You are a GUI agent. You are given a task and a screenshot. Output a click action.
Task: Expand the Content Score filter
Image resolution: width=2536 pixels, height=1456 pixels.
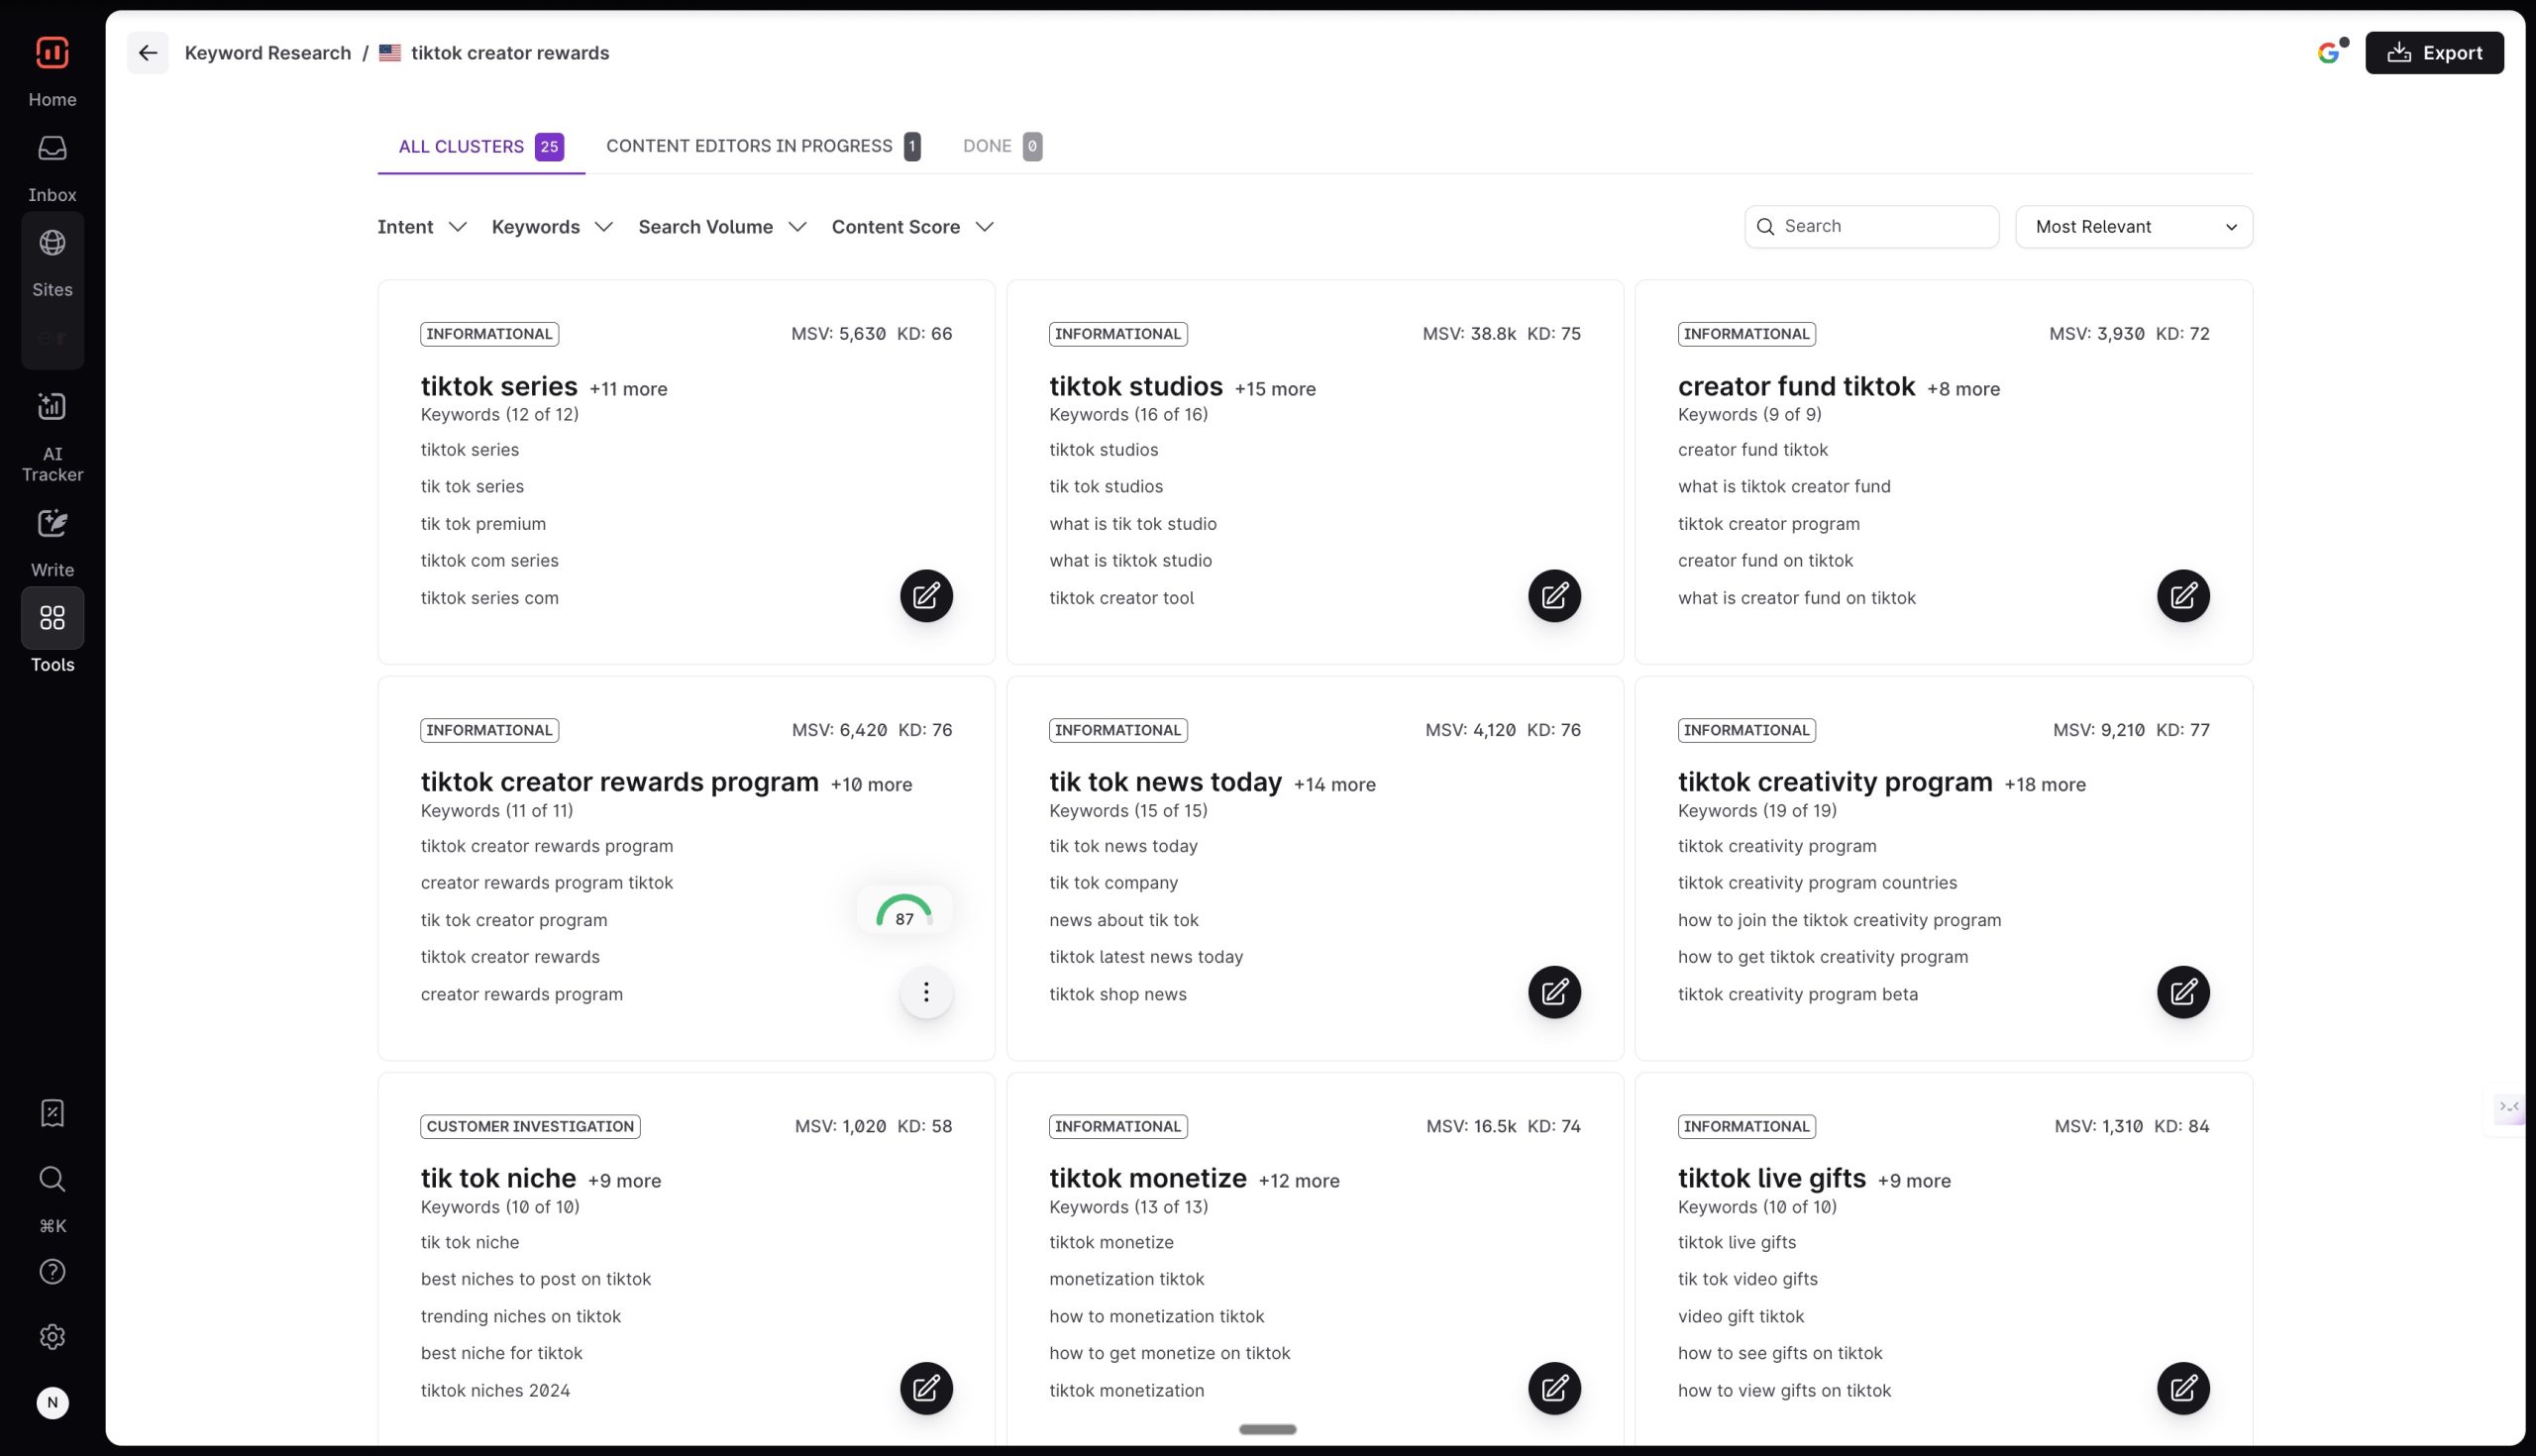[x=911, y=227]
